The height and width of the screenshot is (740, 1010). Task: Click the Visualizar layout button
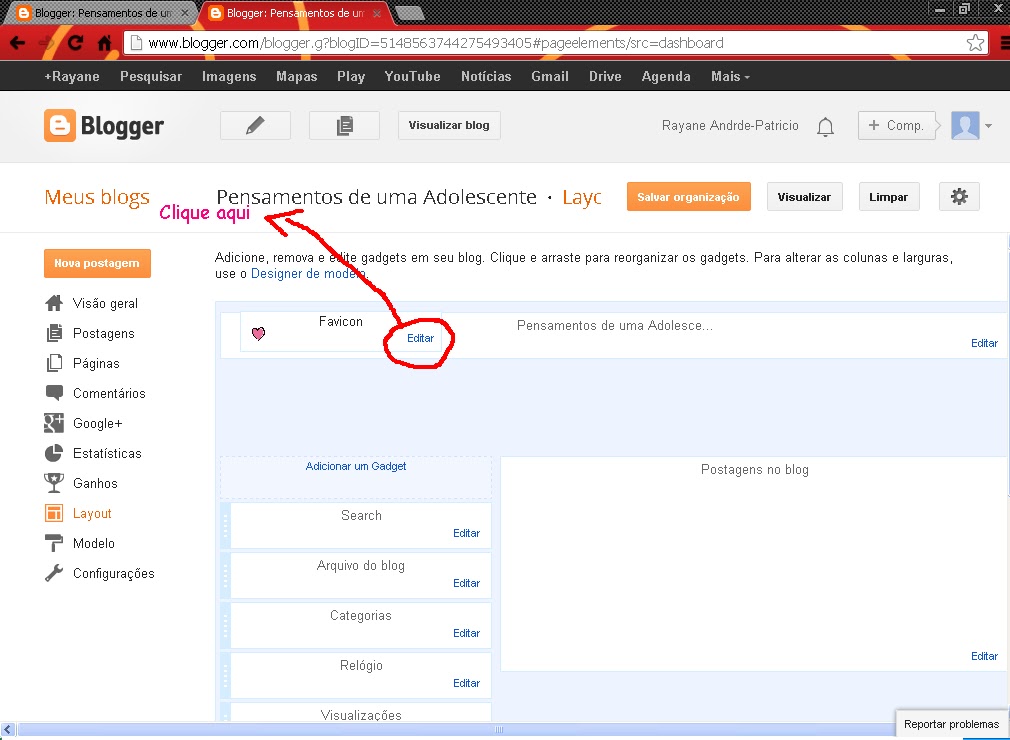point(804,196)
